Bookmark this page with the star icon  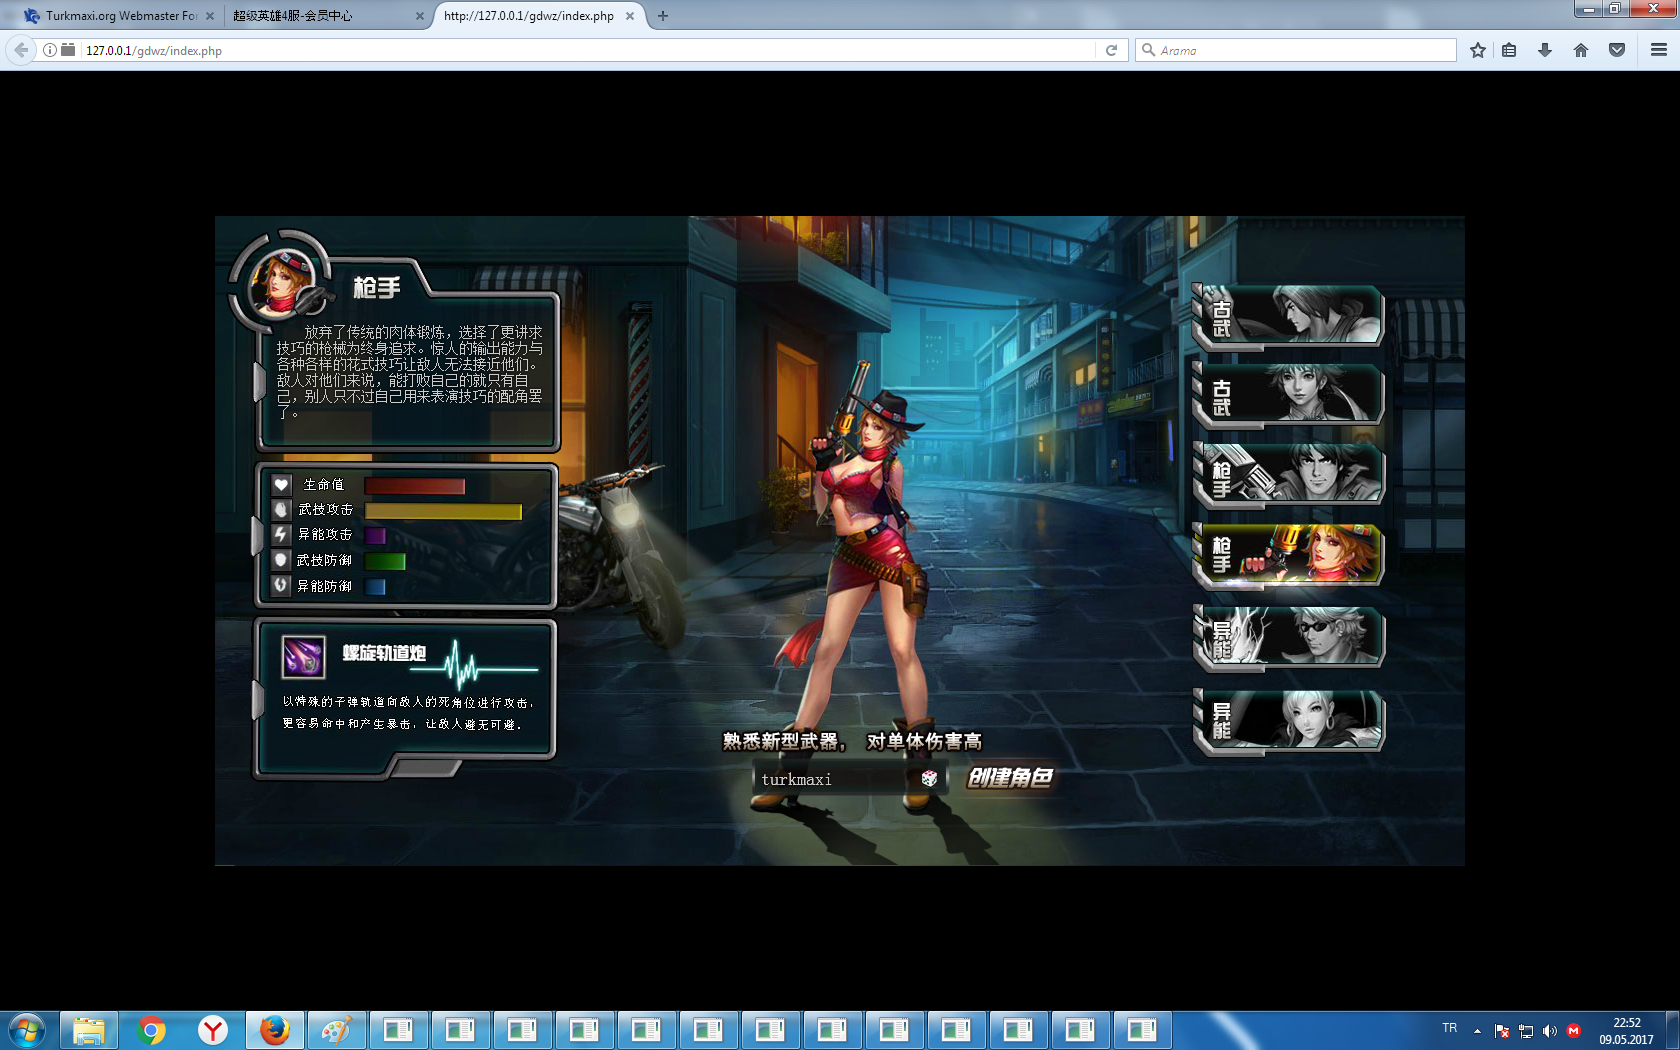[x=1478, y=50]
